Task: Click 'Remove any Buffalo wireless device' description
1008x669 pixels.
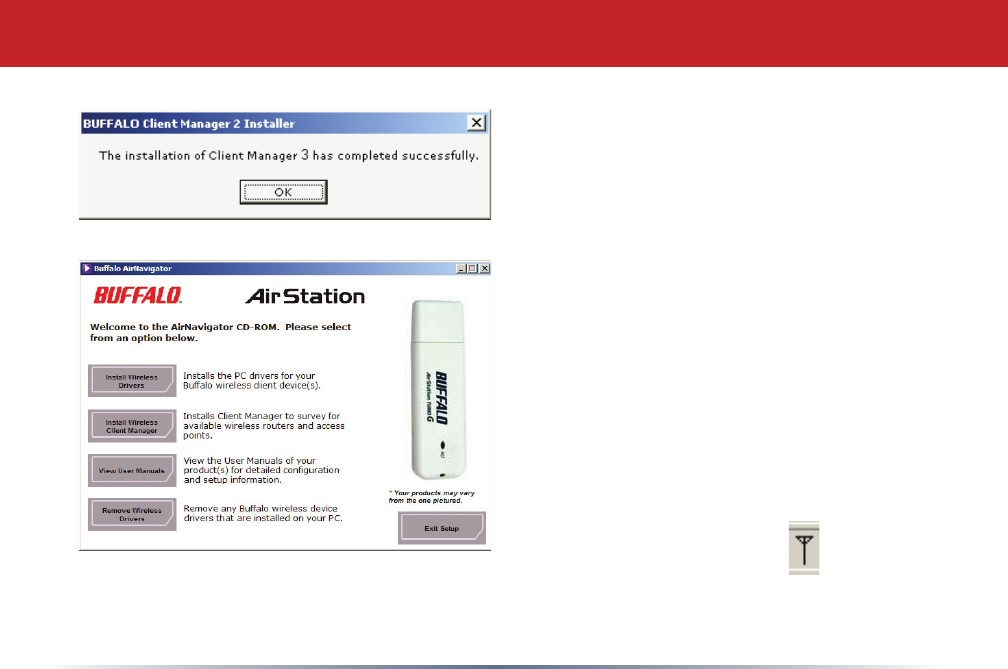Action: (x=263, y=513)
